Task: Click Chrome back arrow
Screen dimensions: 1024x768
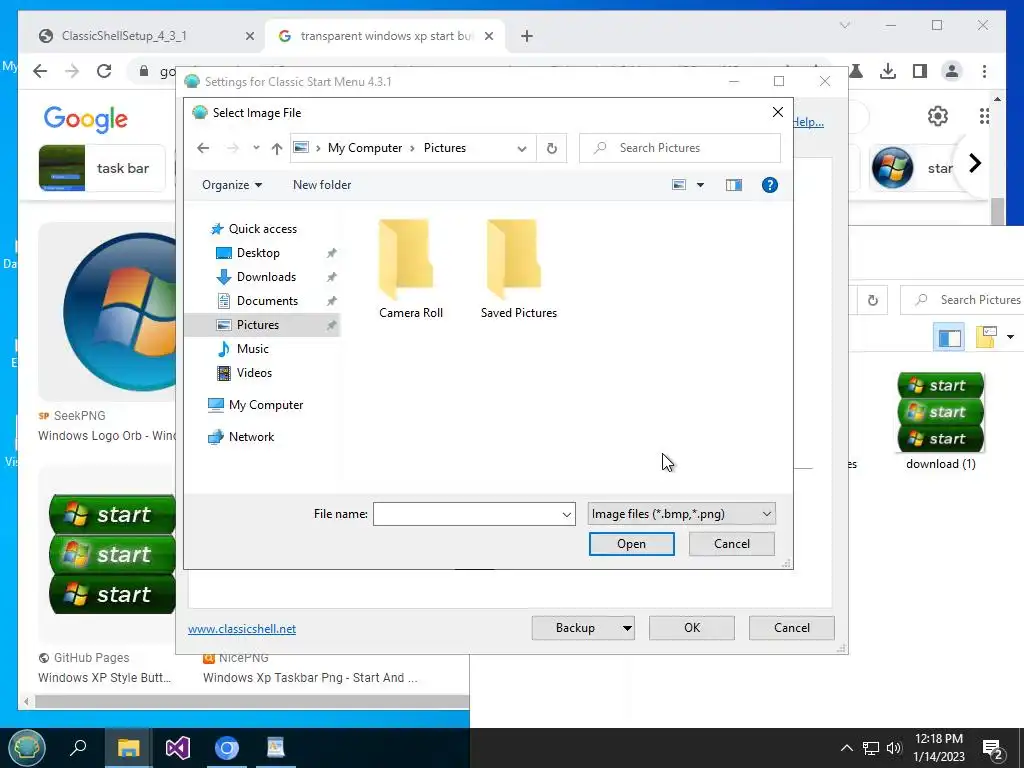Action: tap(40, 71)
